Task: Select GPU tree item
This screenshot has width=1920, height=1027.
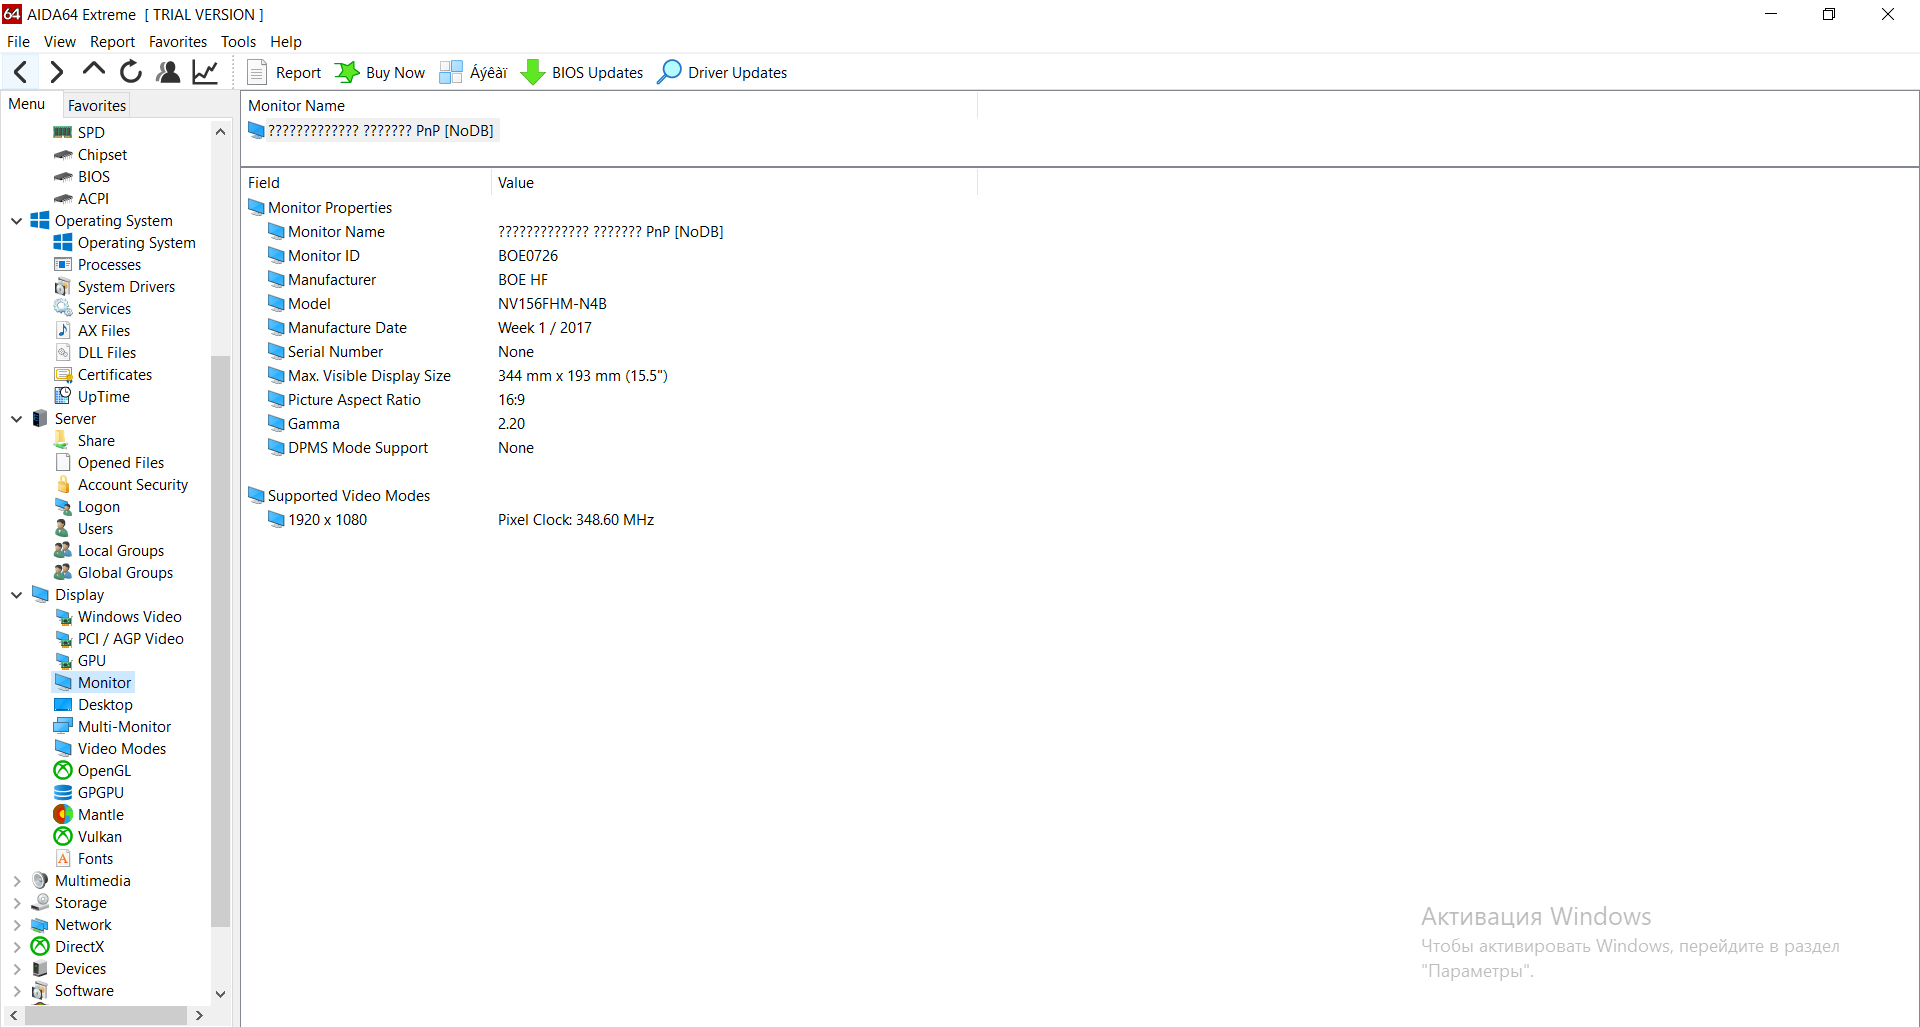Action: pos(79,661)
